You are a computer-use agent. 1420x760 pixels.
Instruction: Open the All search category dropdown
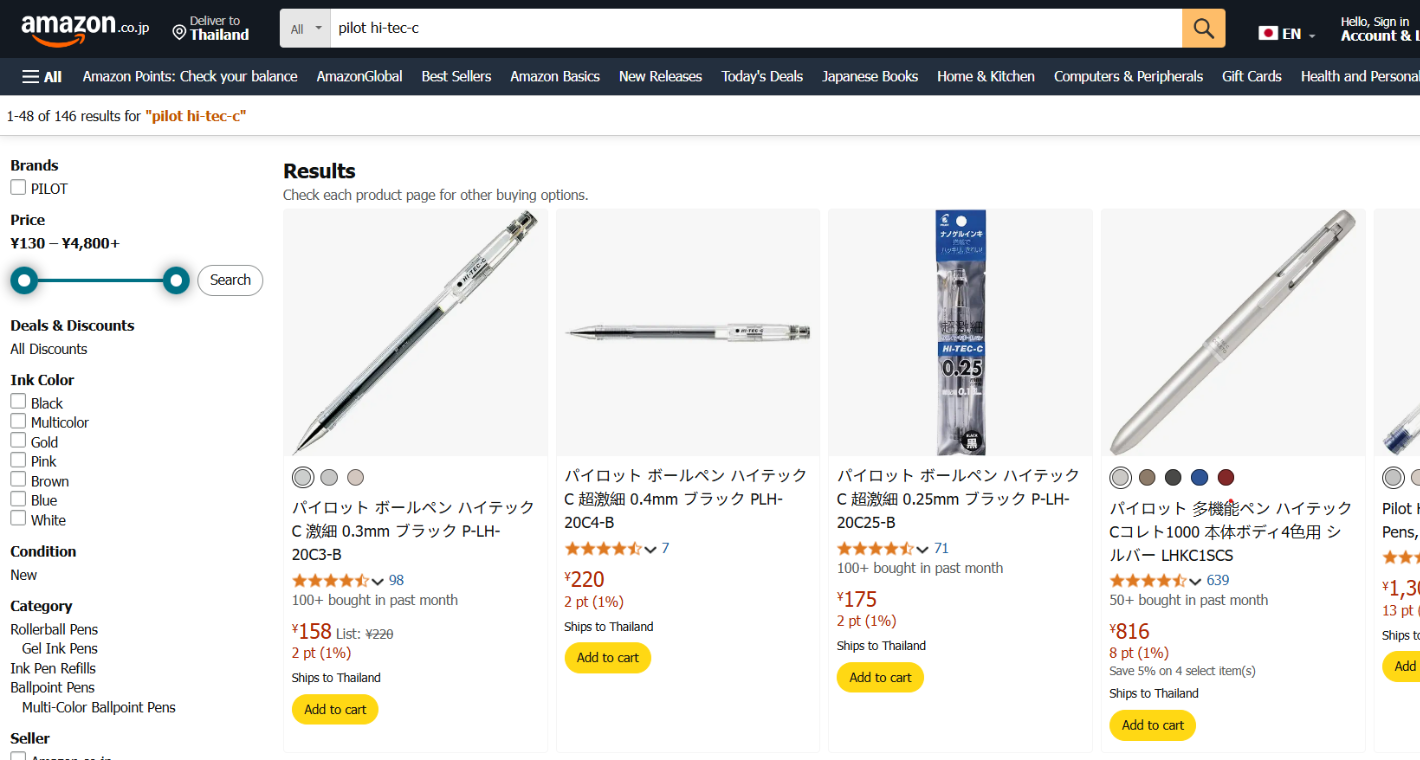[x=306, y=29]
